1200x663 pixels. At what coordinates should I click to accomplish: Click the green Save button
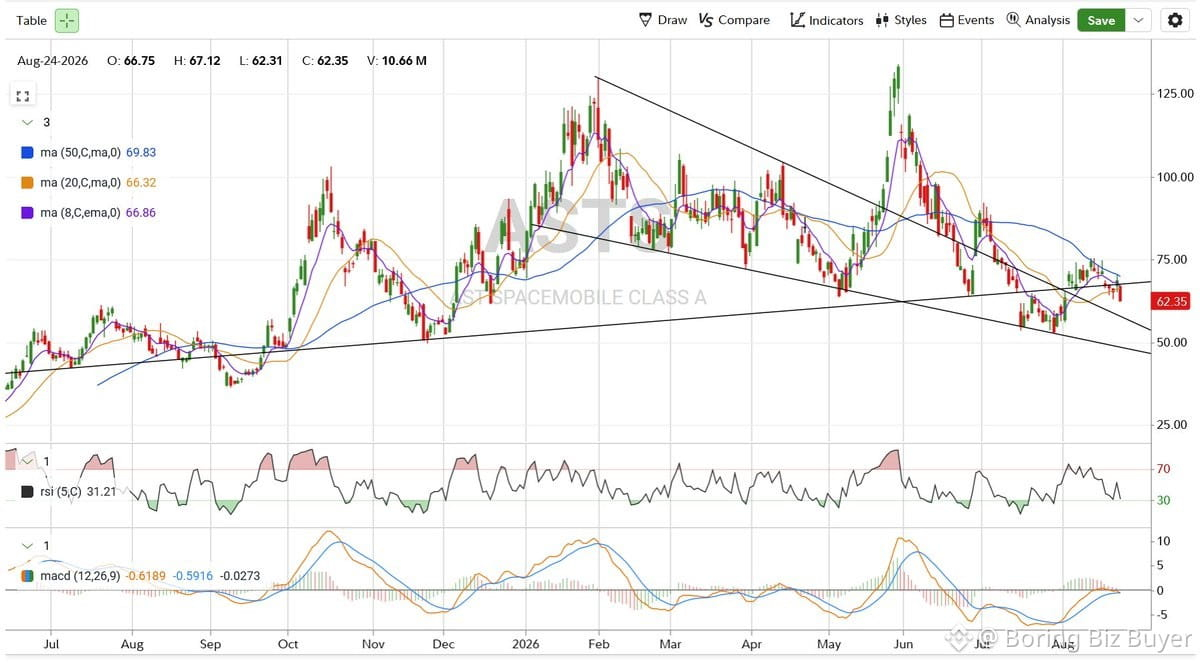coord(1101,20)
